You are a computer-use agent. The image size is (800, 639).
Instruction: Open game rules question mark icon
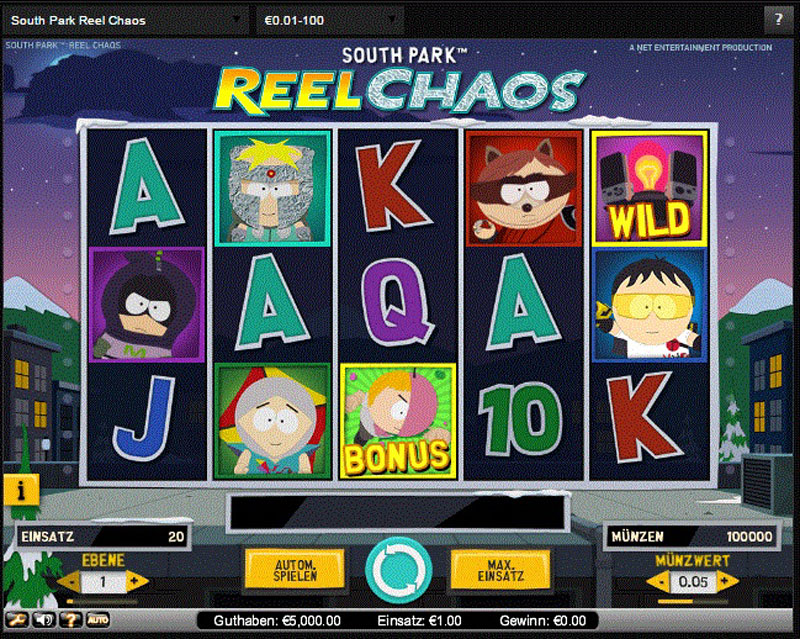(x=71, y=620)
